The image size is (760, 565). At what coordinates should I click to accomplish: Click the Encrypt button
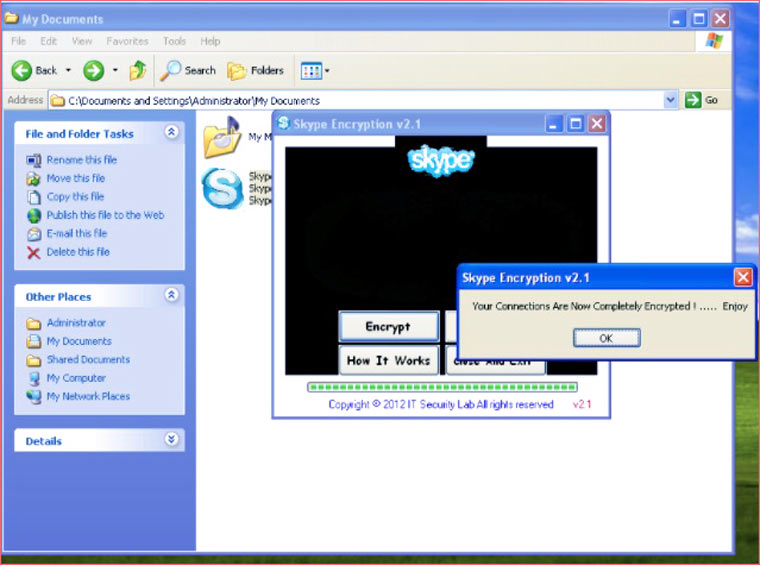click(x=389, y=327)
